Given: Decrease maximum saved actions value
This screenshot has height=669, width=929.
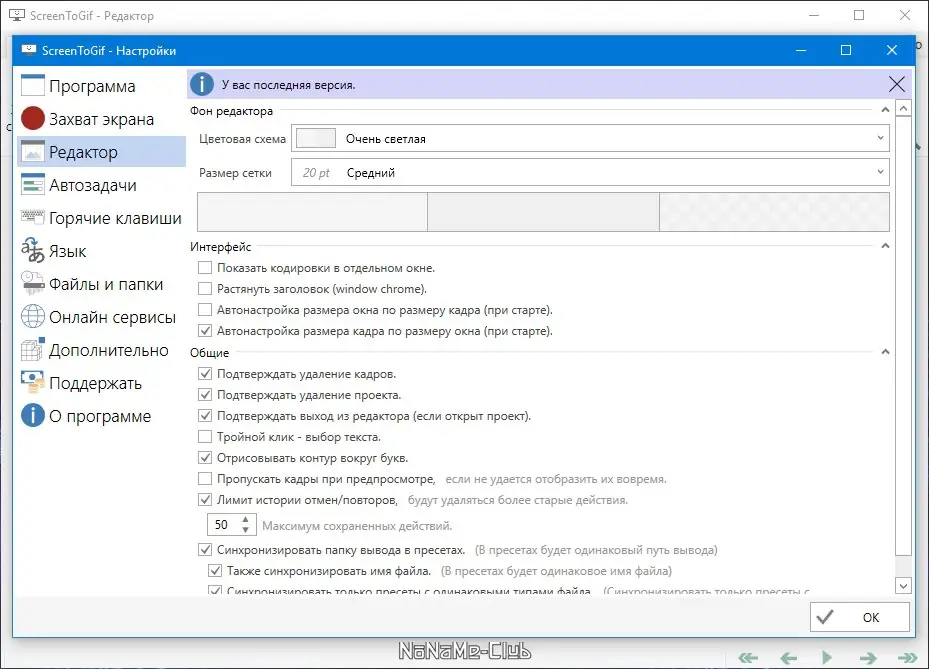Looking at the screenshot, I should [245, 529].
